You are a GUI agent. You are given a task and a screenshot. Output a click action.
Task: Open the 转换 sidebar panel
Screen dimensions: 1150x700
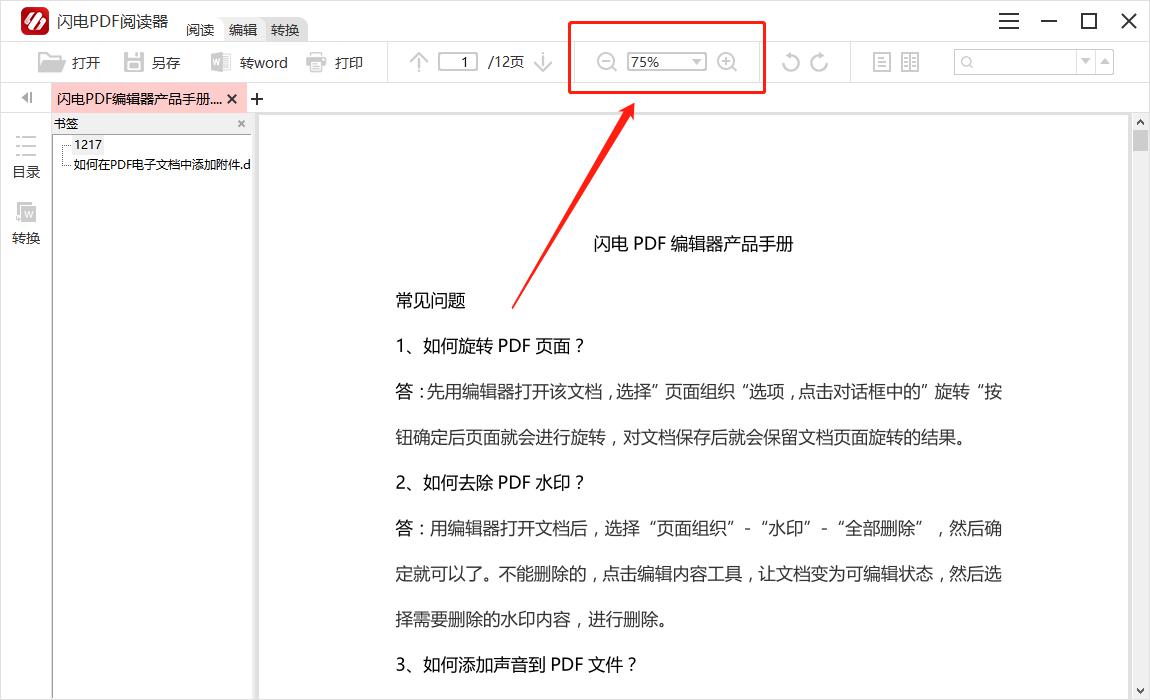pos(26,223)
